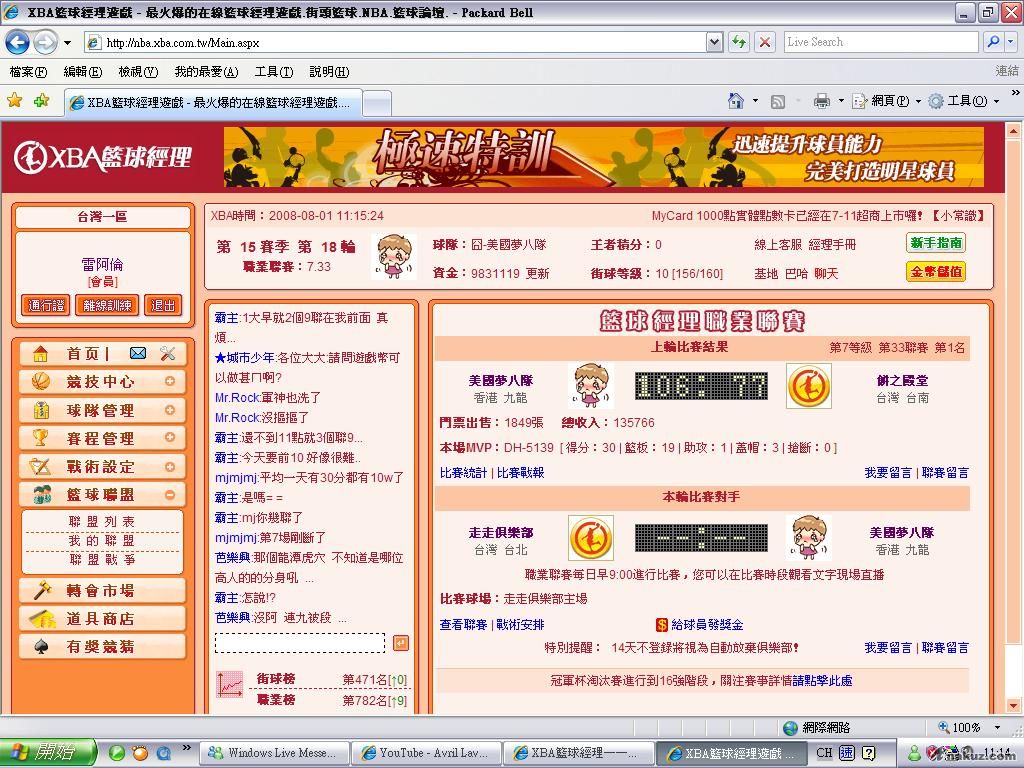The image size is (1024, 768).
Task: Open YouTube Avril Lavigne taskbar window
Action: click(x=426, y=753)
